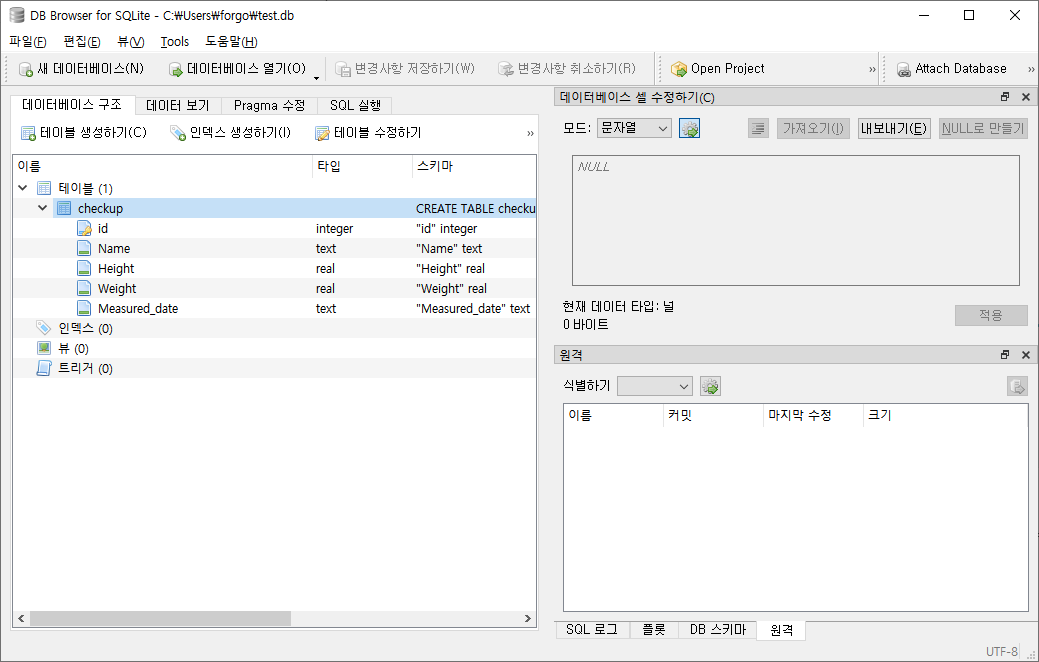Open the 파일(F) menu
The width and height of the screenshot is (1039, 662).
coord(28,42)
